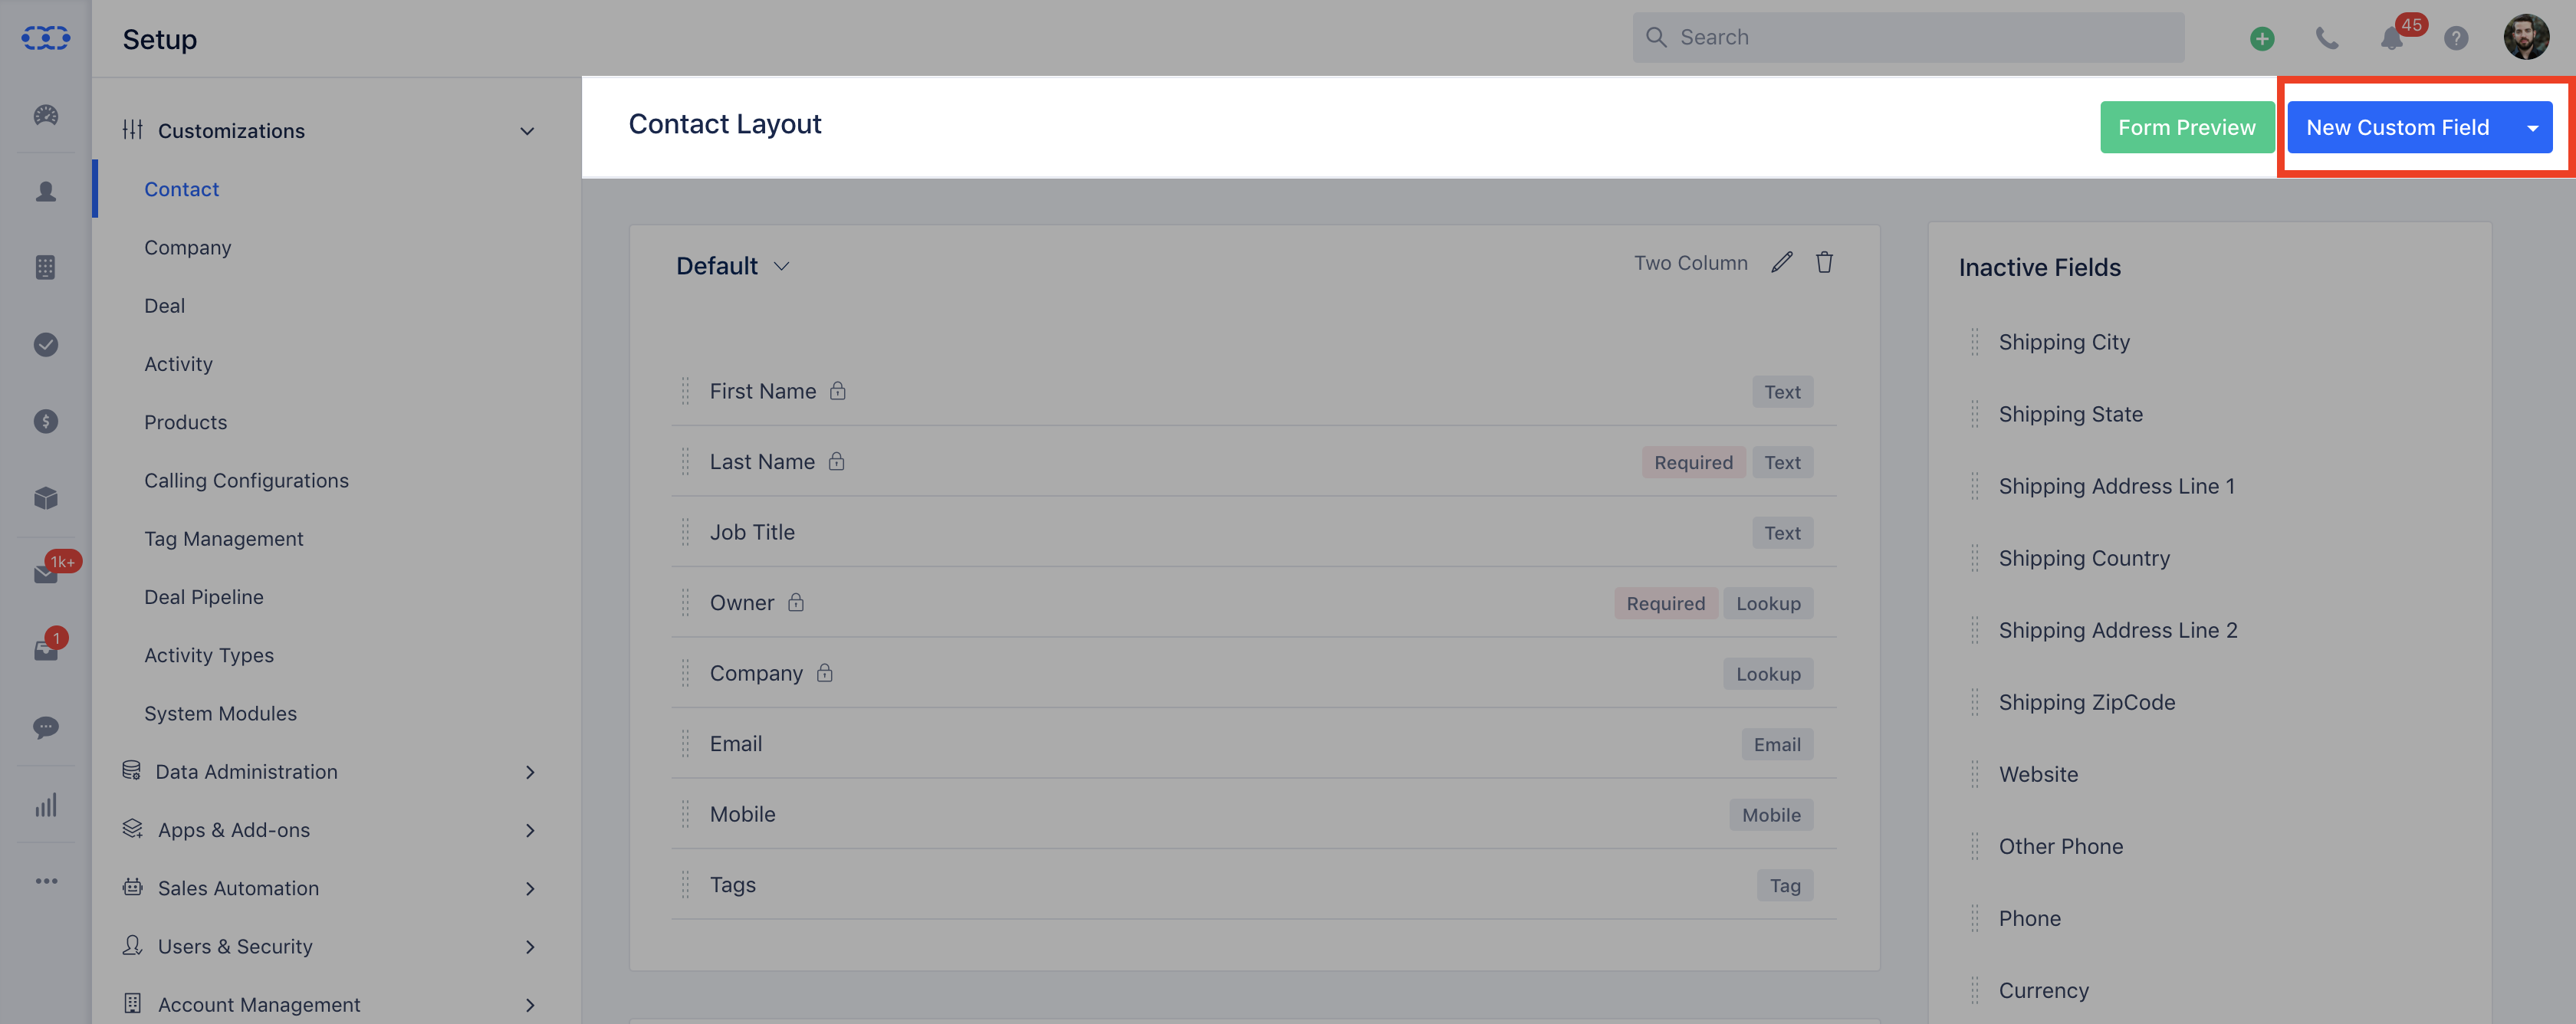Screen dimensions: 2576x1024
Task: Click the pencil edit icon for Default section
Action: click(1781, 262)
